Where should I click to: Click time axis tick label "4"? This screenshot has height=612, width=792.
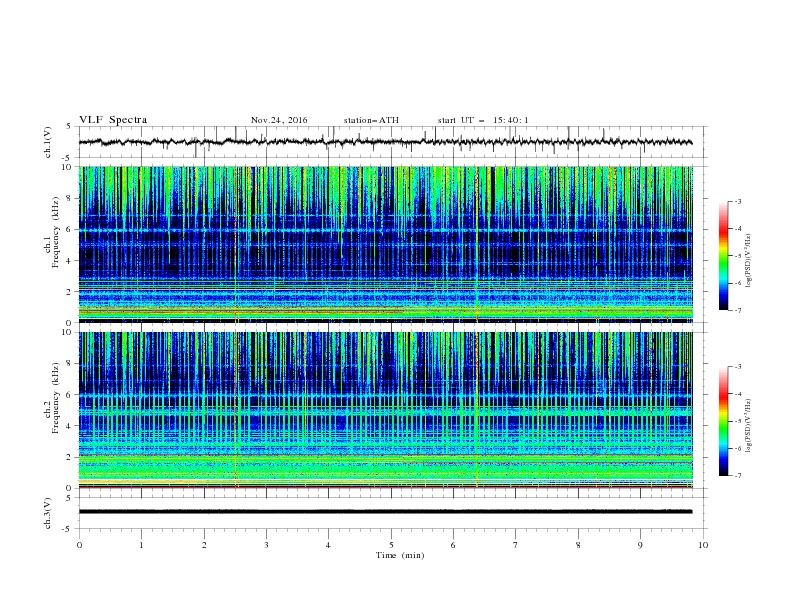(328, 545)
